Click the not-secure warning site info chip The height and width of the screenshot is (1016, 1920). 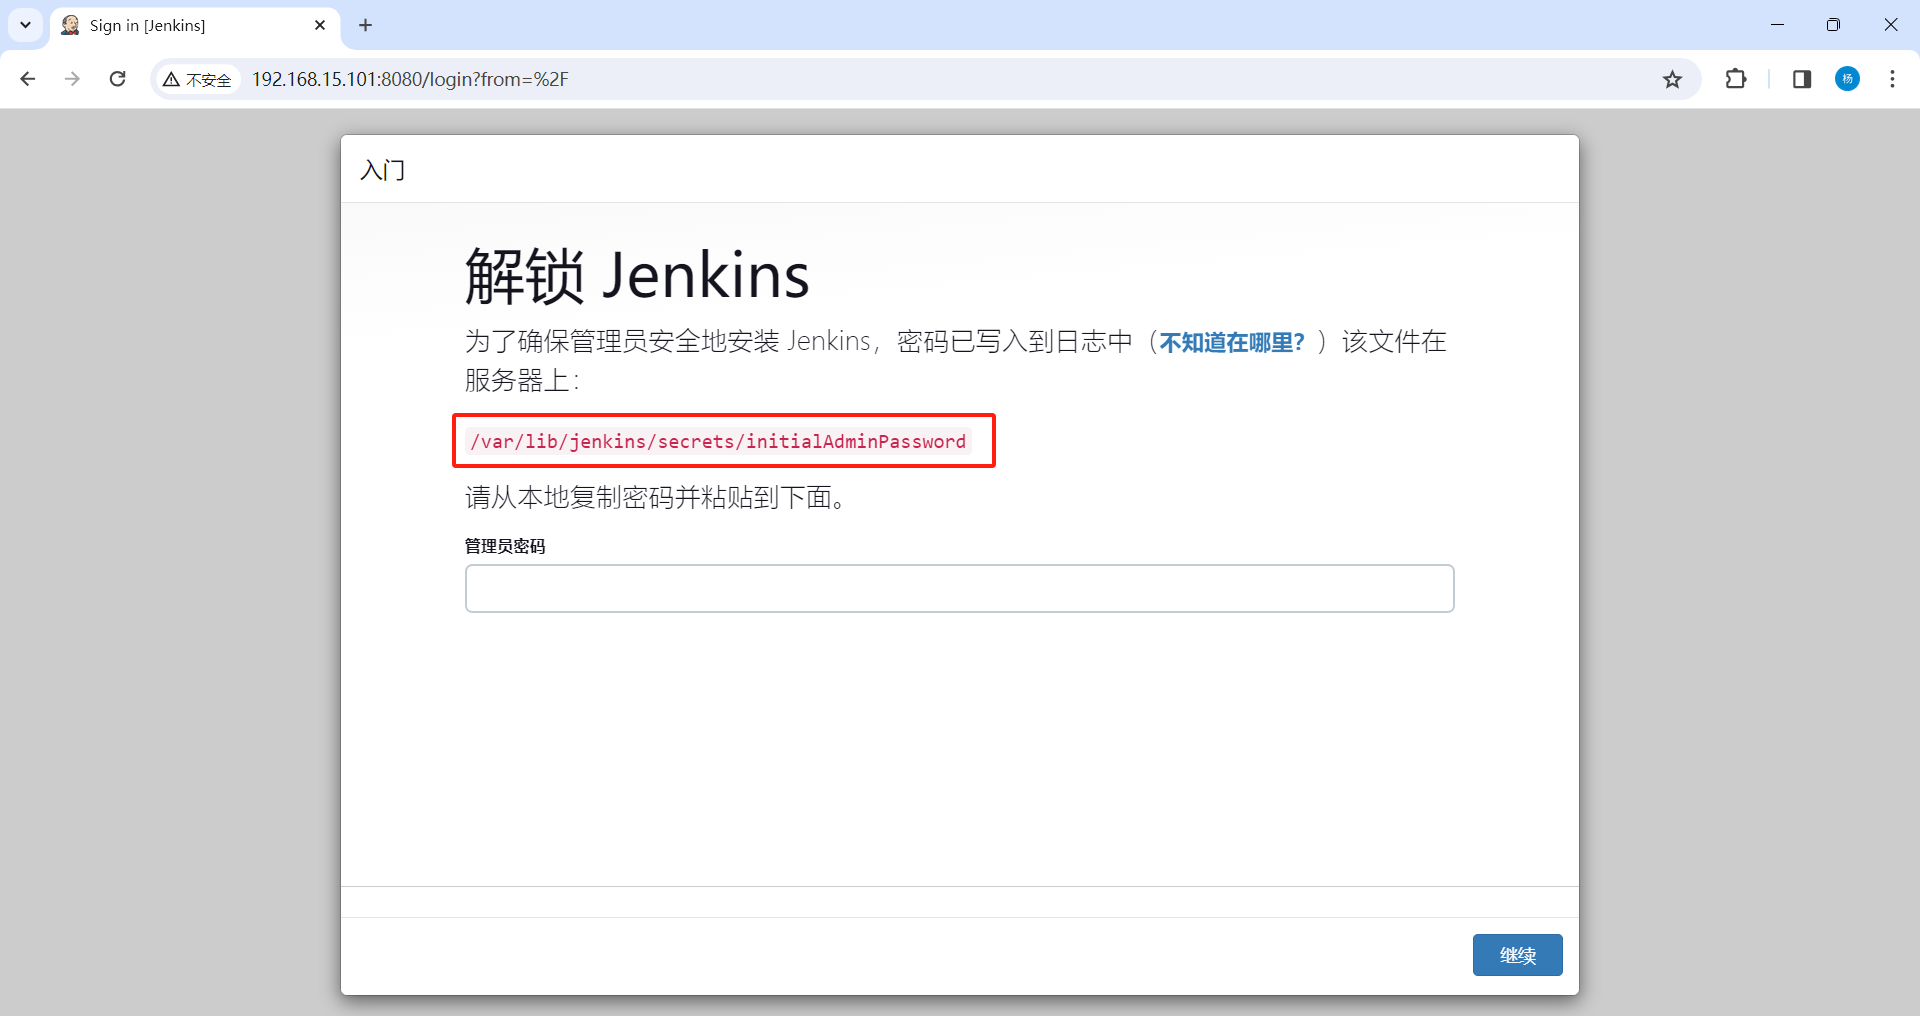tap(198, 79)
